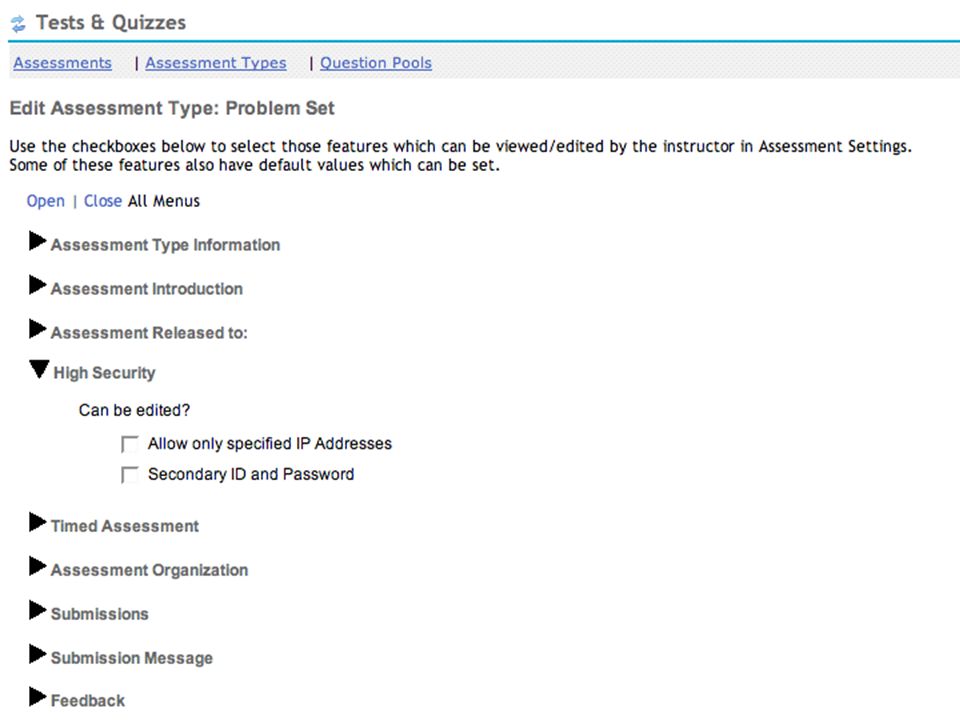
Task: Click the Timed Assessment heading text
Action: (x=125, y=527)
